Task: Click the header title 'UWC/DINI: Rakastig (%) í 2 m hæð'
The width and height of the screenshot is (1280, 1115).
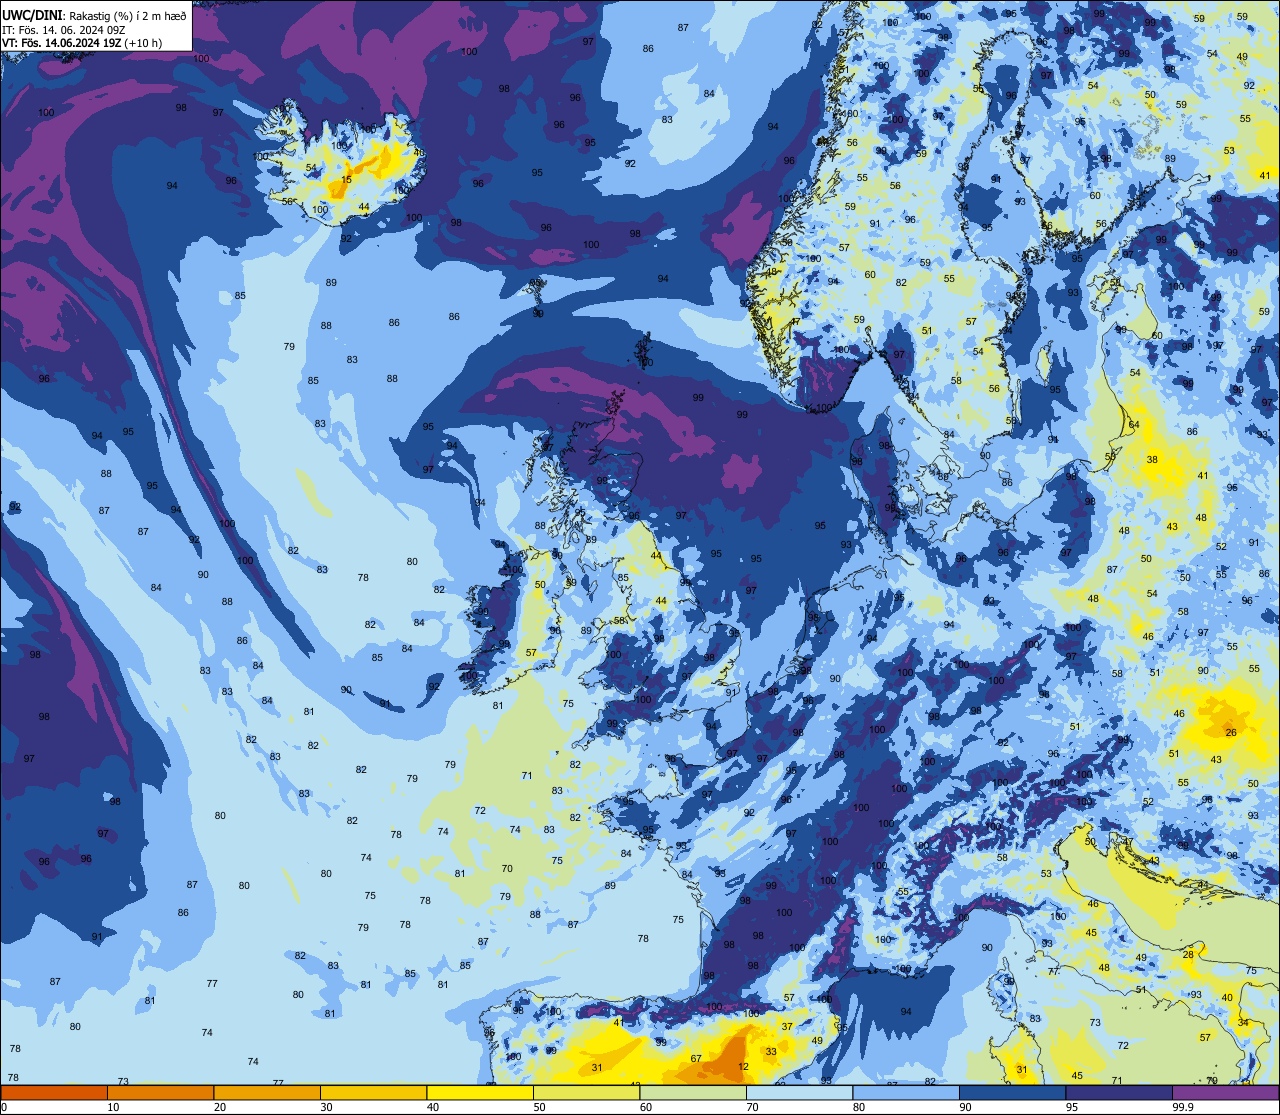Action: 95,16
